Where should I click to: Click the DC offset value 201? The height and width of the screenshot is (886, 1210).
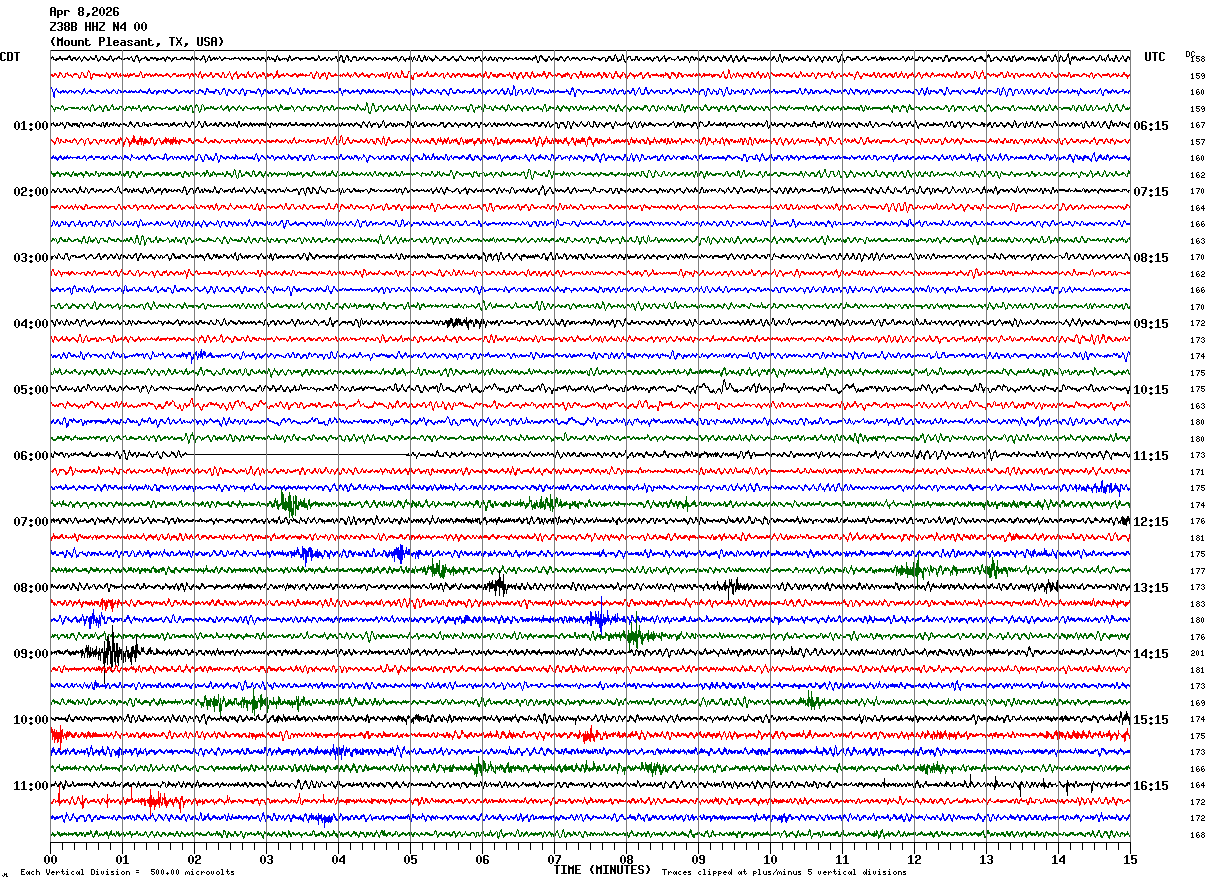coord(1197,654)
